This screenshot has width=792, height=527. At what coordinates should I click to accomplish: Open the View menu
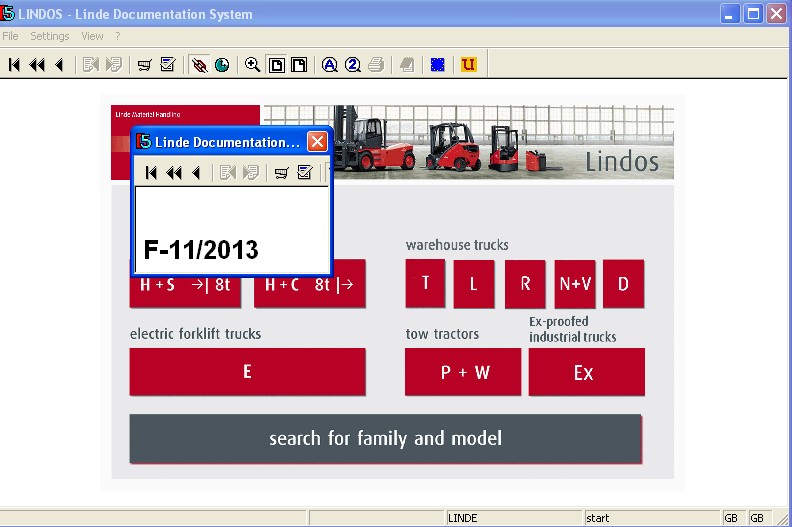tap(92, 36)
